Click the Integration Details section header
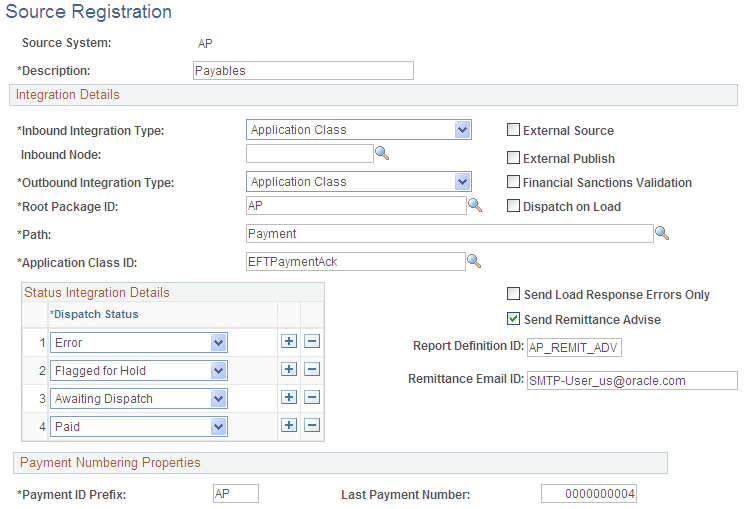Screen dimensions: 744x509 [373, 95]
